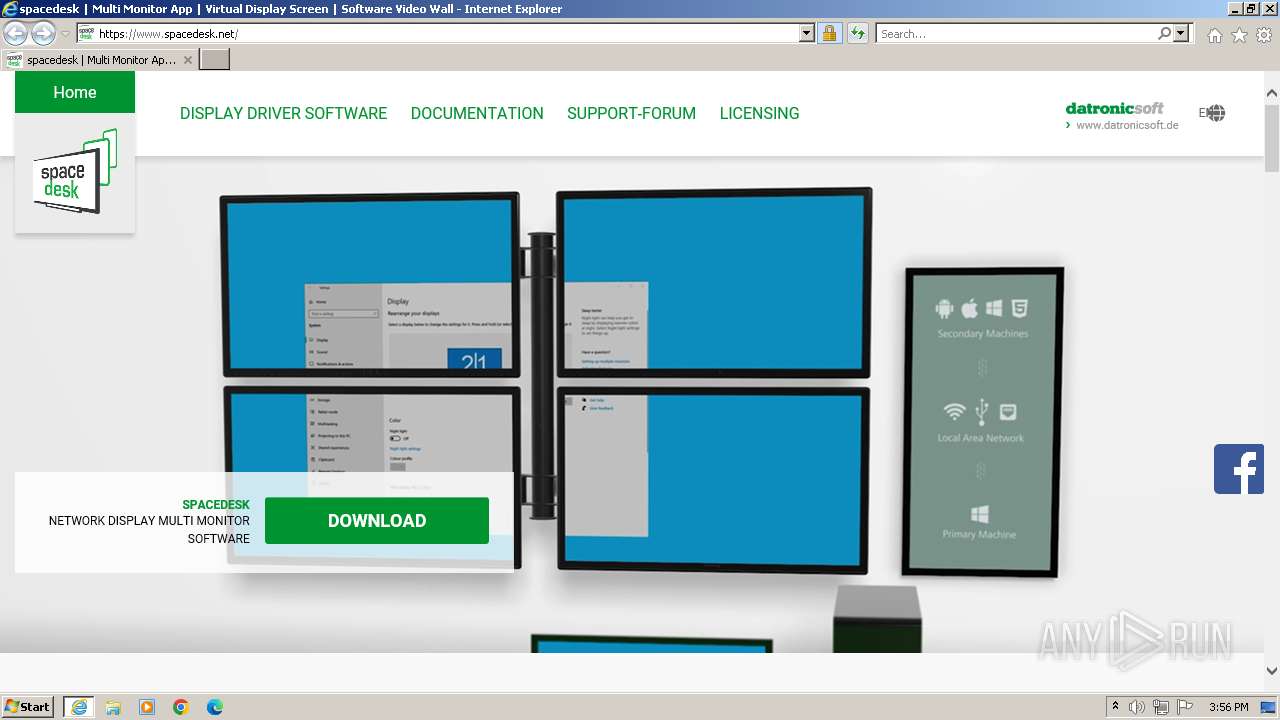Click the page scrollbar up arrow

pyautogui.click(x=1272, y=93)
